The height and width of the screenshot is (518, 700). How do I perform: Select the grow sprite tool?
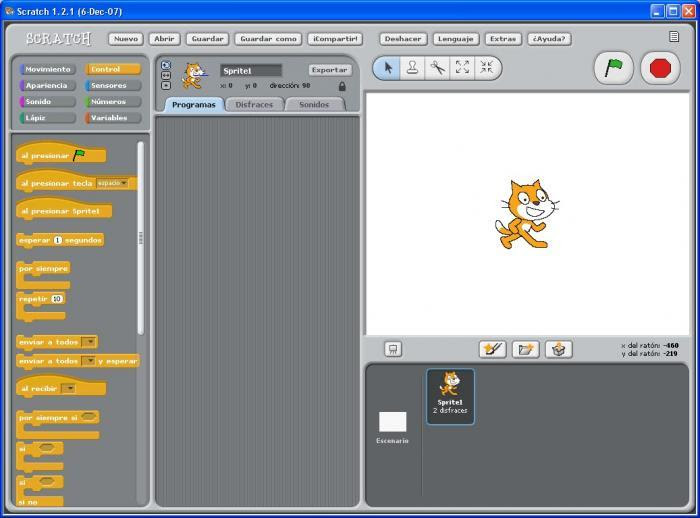(462, 68)
